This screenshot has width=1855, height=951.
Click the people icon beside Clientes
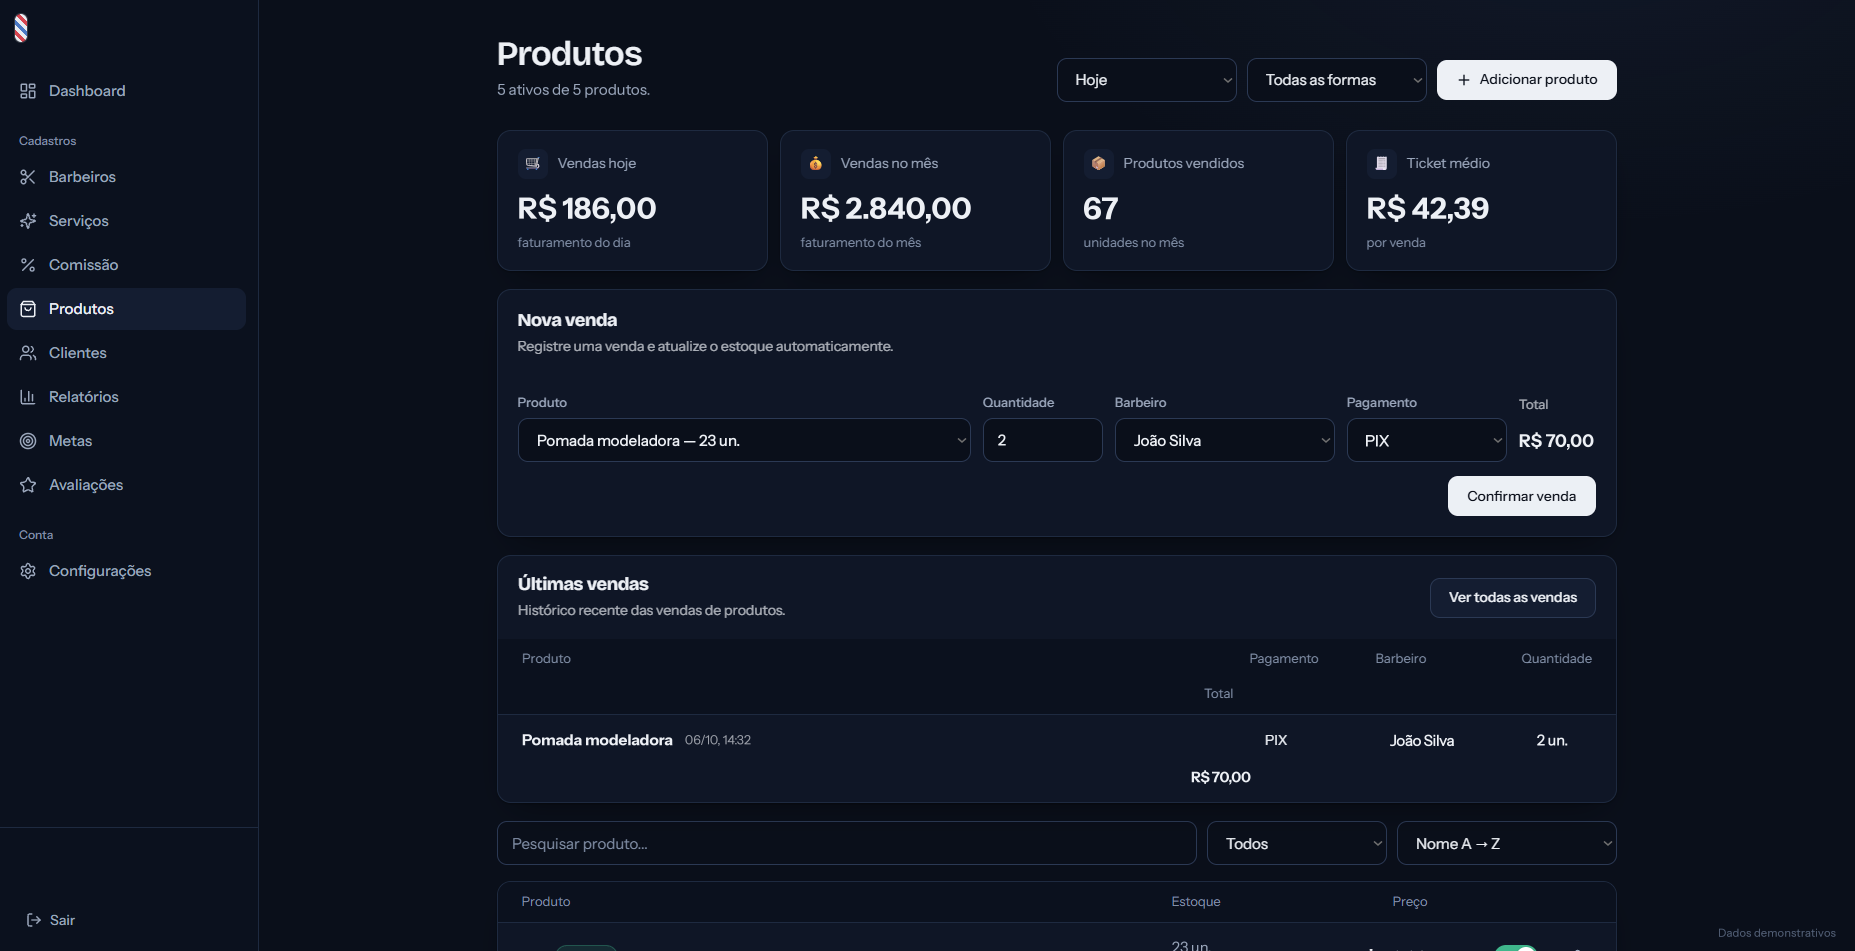28,353
